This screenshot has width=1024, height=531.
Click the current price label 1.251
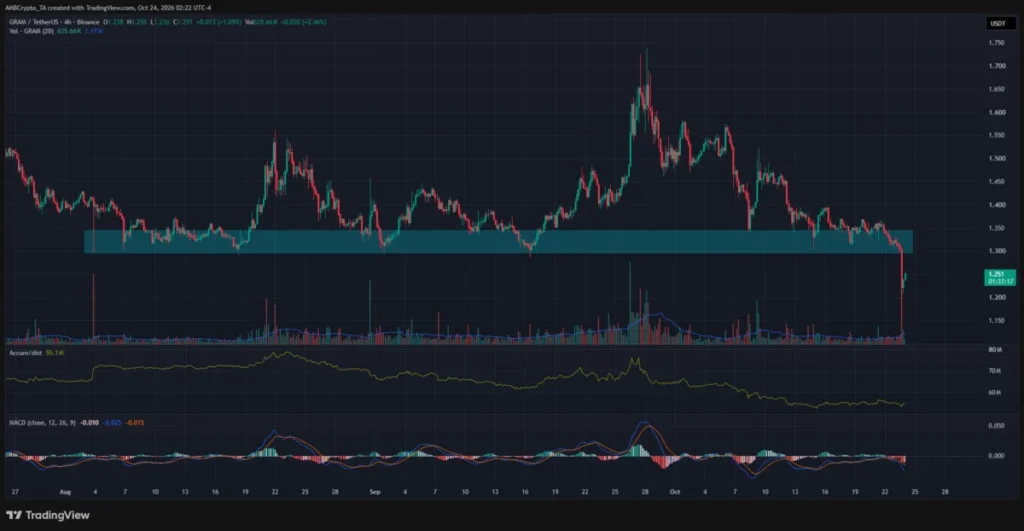[1000, 278]
